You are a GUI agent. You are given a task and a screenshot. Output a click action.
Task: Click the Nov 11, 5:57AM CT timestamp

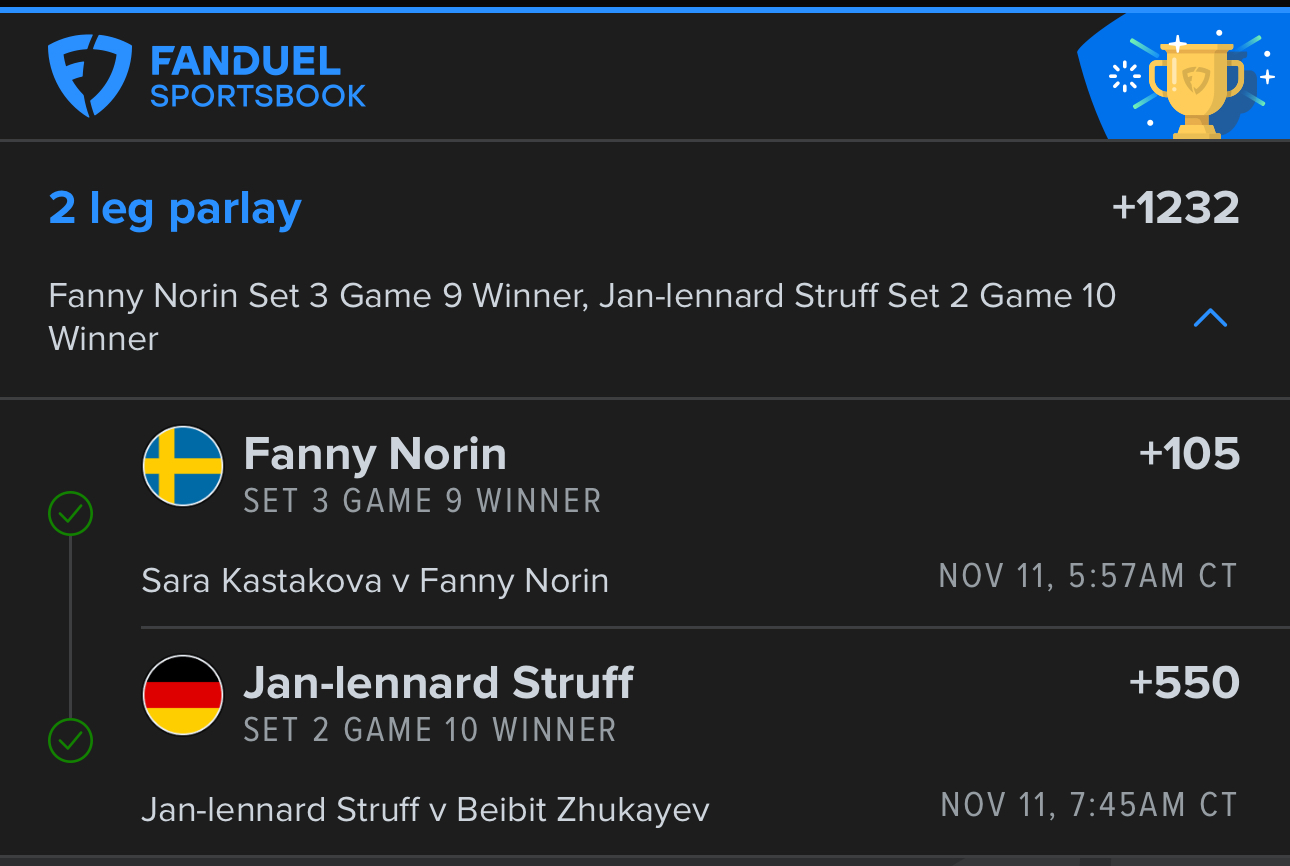[1087, 577]
